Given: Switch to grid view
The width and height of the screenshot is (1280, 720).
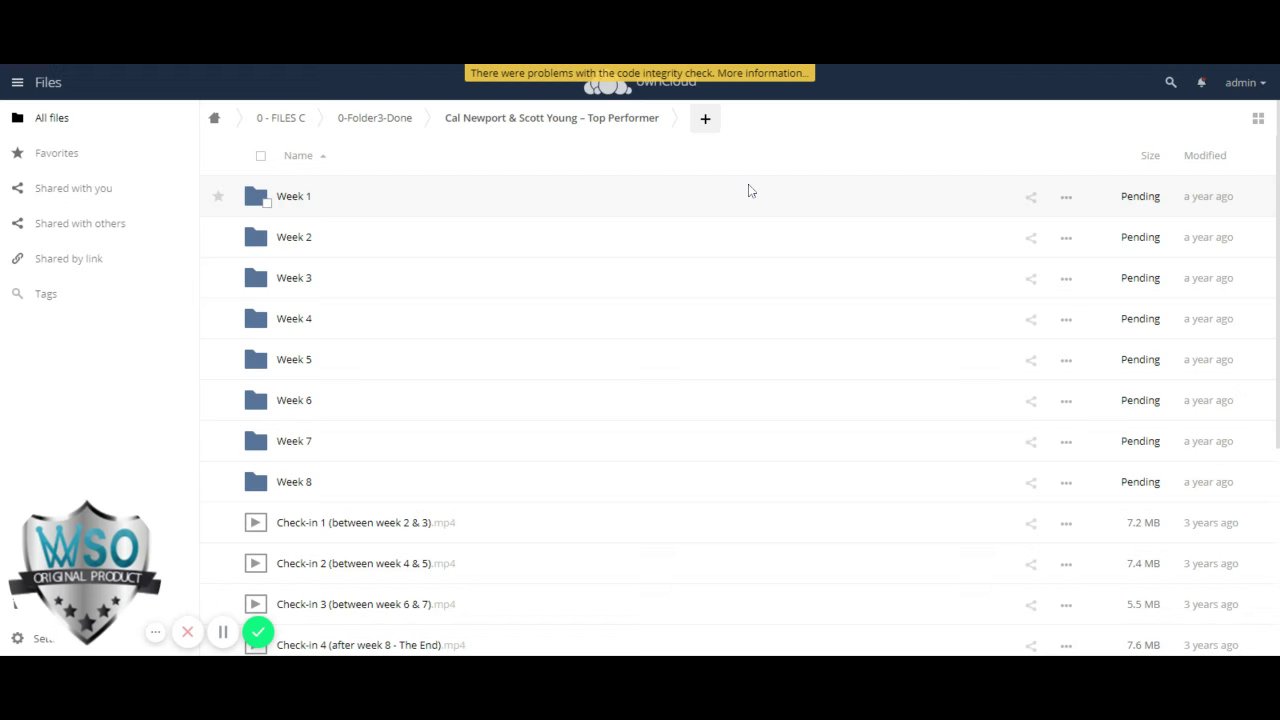Looking at the screenshot, I should coord(1258,118).
